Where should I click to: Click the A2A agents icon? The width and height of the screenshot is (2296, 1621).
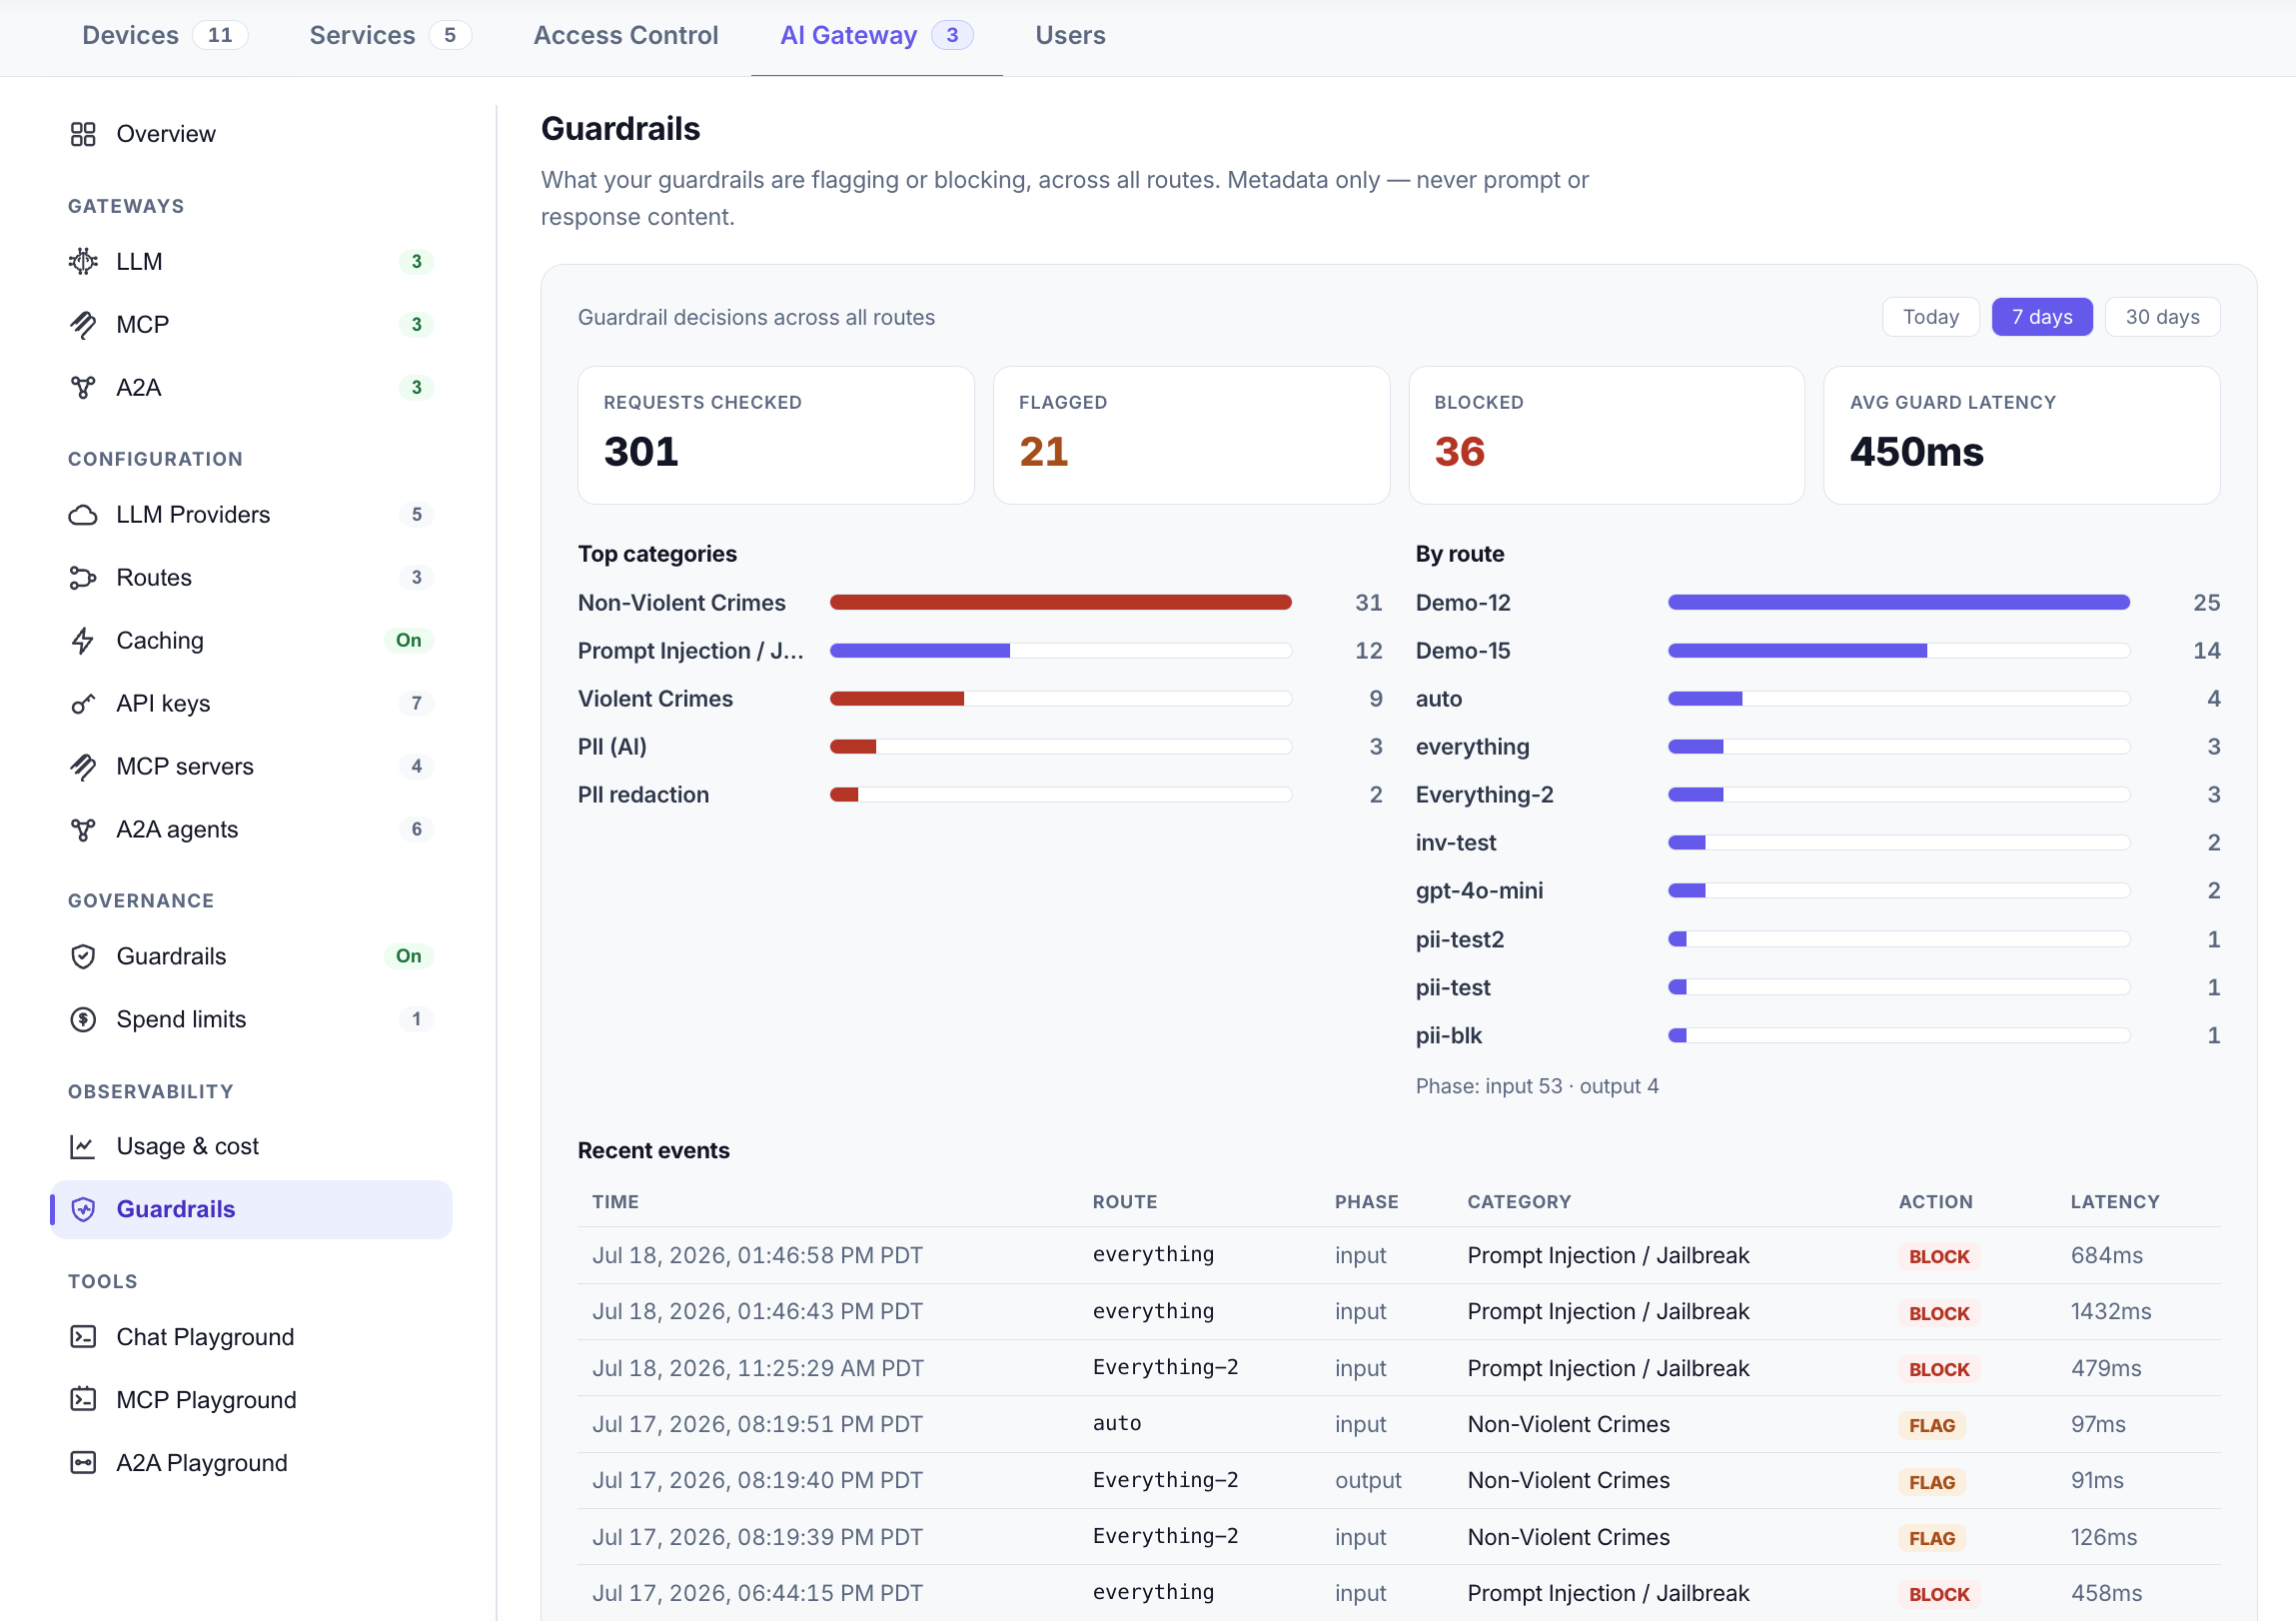(x=83, y=829)
